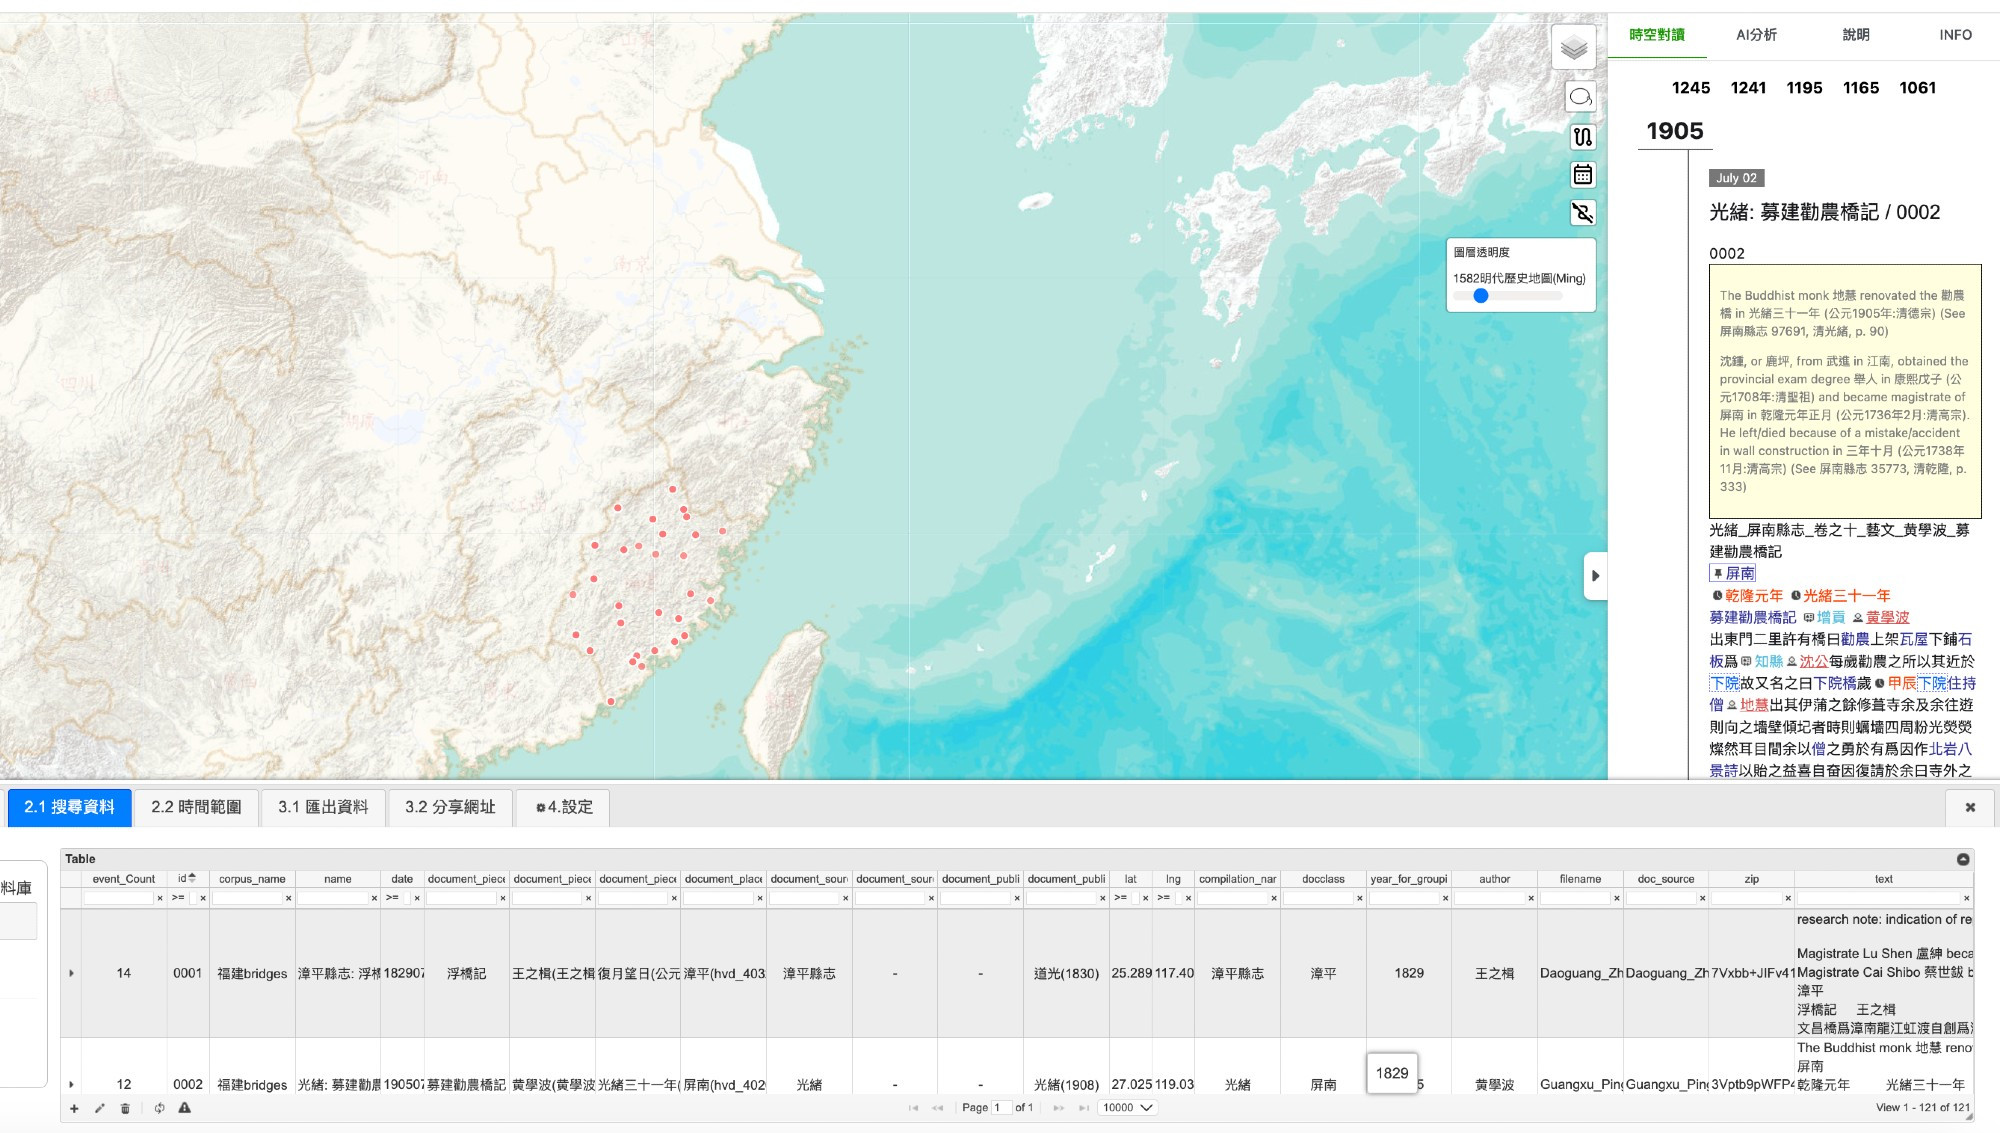
Task: Collapse the Table grid with circle caret
Action: tap(1963, 859)
